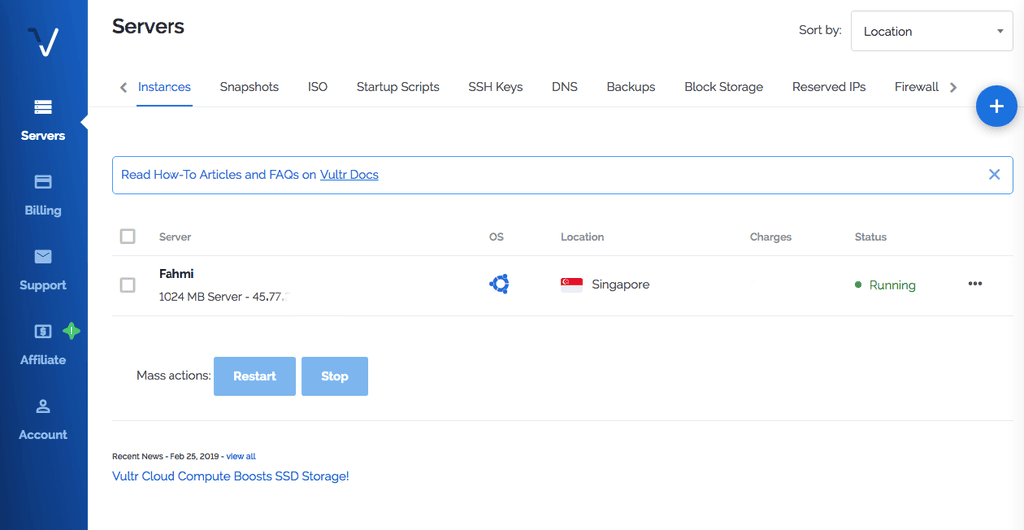Open the Billing card icon
The image size is (1024, 530).
(x=43, y=182)
